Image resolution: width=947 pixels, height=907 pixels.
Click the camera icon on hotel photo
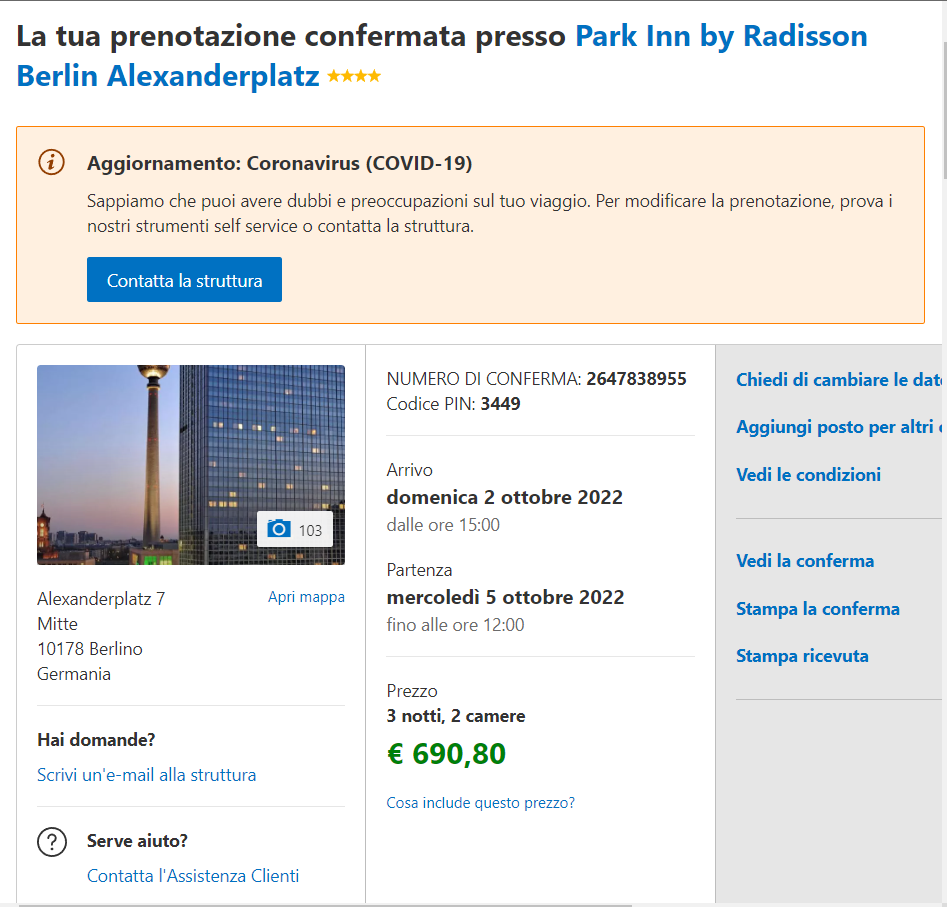[278, 529]
